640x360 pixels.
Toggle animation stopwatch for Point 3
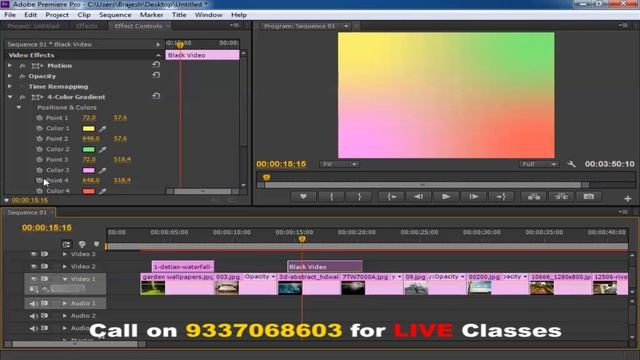39,160
